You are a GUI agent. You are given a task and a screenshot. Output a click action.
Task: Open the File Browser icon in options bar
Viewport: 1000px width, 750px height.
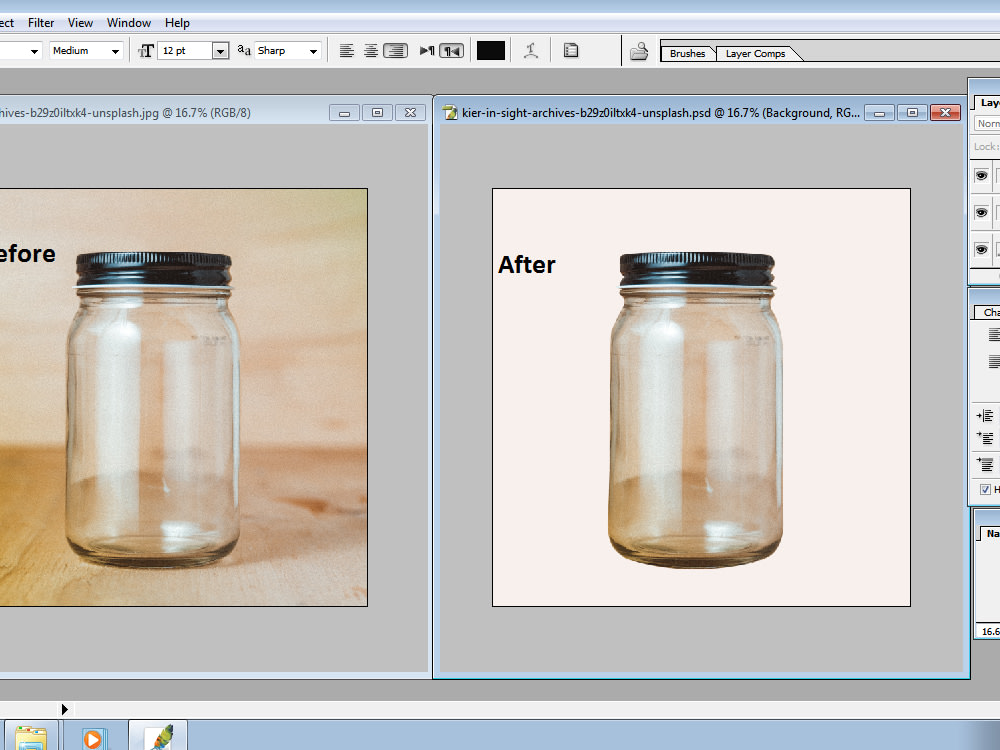click(x=638, y=51)
